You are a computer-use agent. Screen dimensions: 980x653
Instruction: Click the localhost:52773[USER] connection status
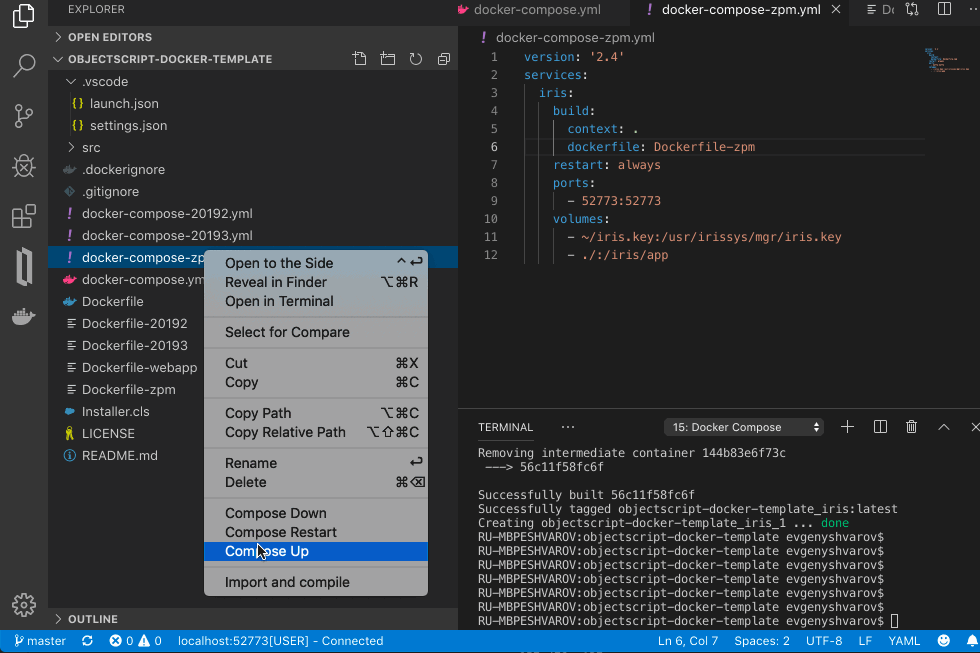point(280,641)
